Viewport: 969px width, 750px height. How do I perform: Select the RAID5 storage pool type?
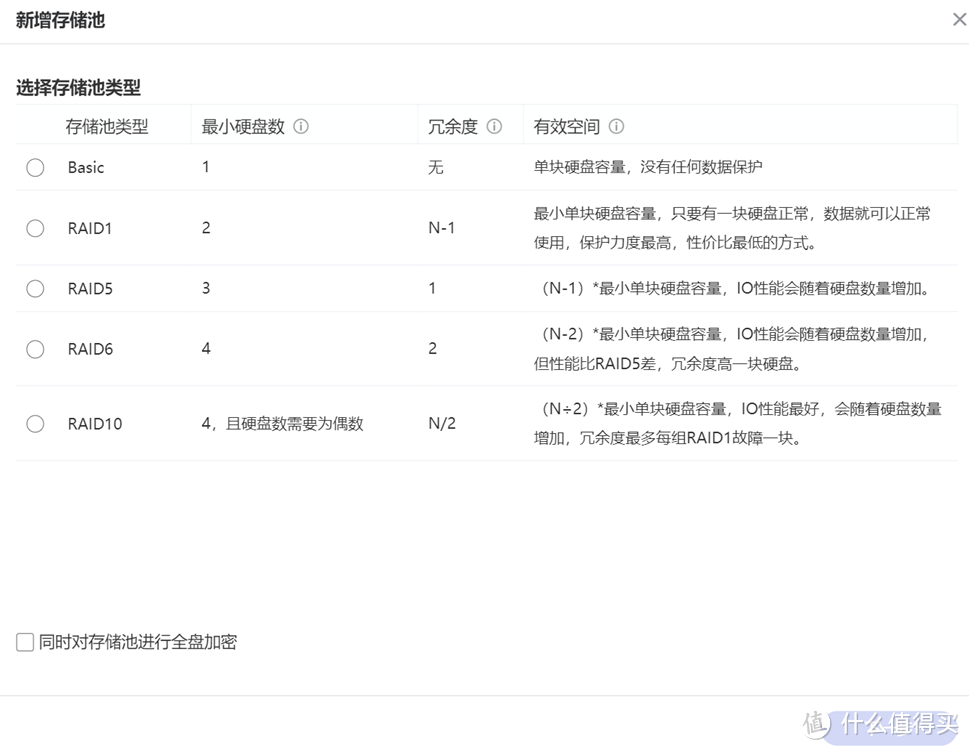35,288
